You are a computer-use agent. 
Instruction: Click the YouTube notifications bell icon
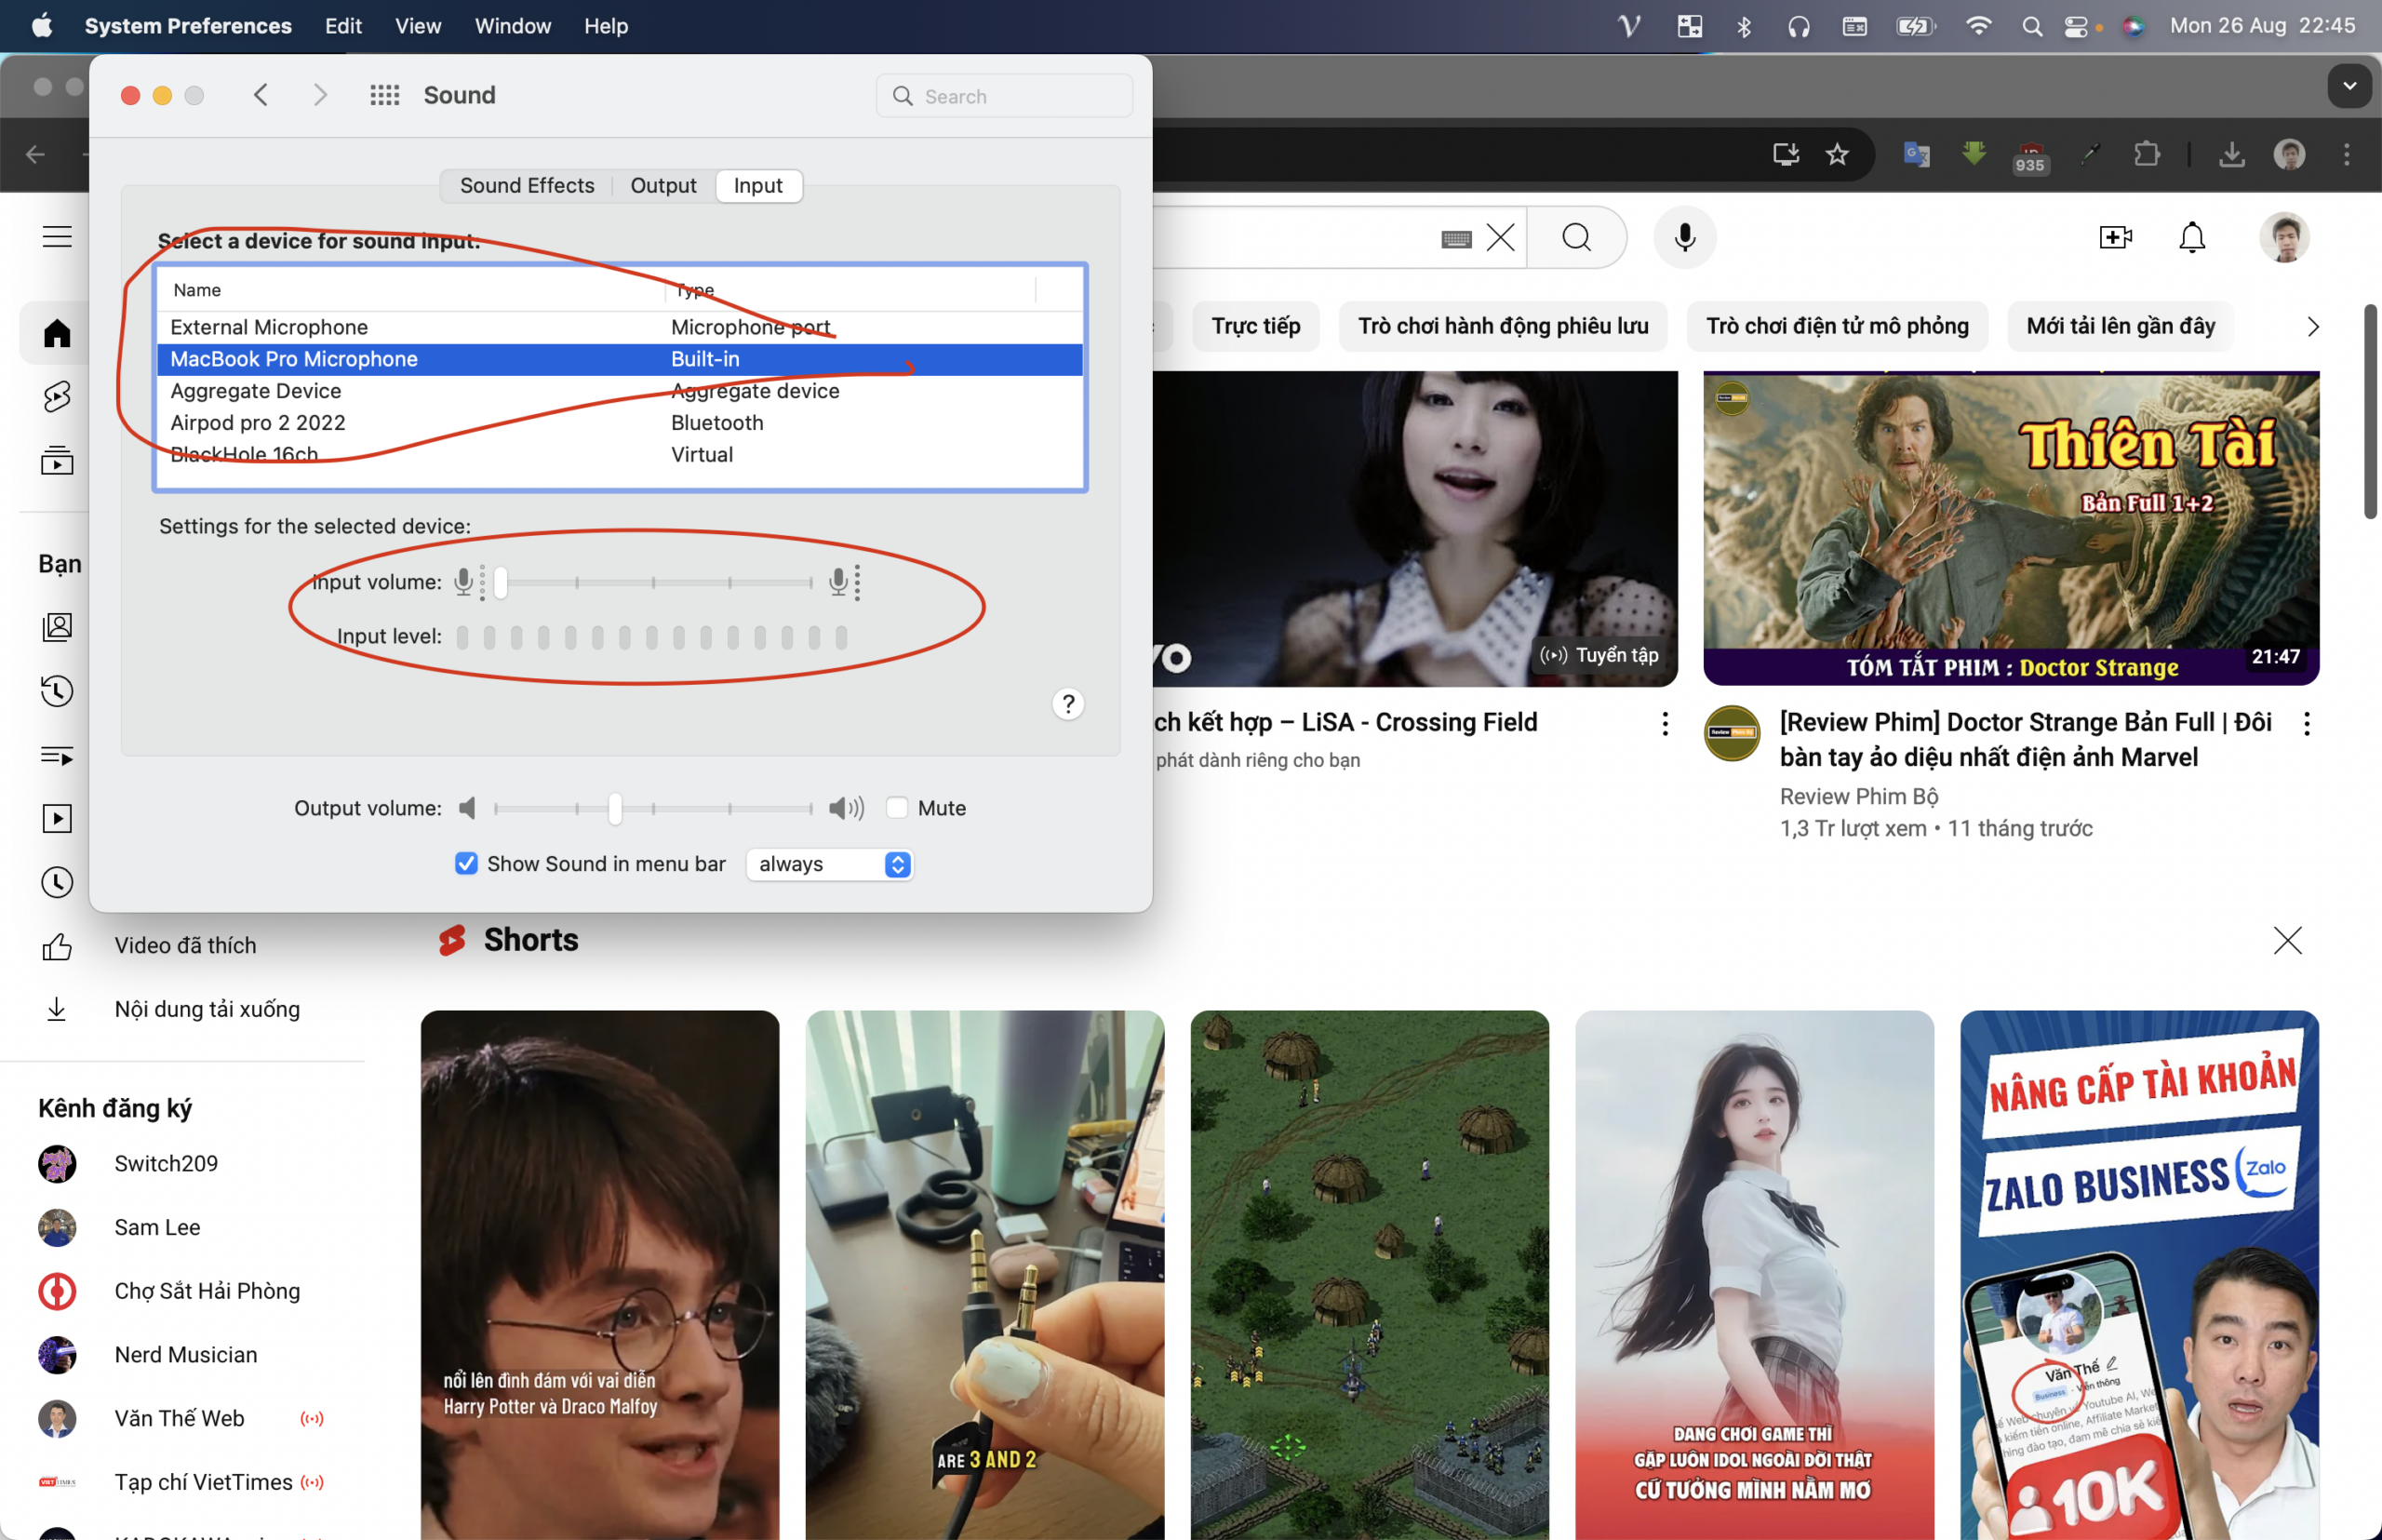(2193, 238)
